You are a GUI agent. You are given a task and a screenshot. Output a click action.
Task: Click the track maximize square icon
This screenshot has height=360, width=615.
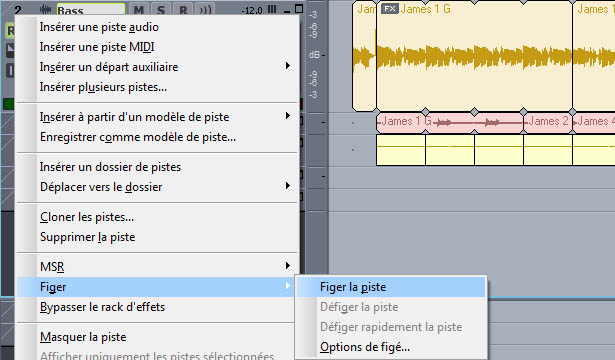[x=299, y=9]
